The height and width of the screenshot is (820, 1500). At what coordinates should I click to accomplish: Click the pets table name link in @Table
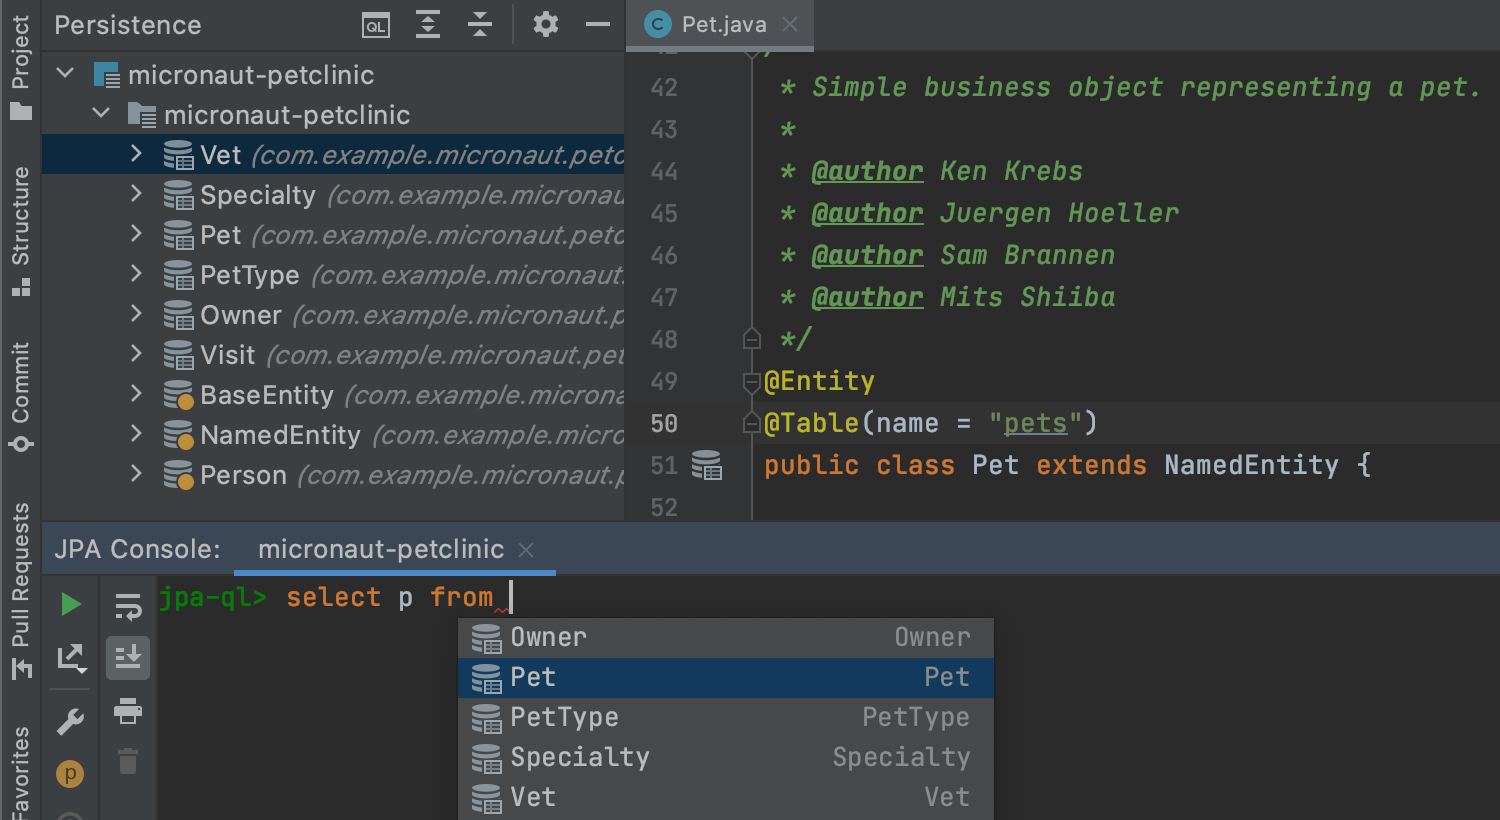1032,422
